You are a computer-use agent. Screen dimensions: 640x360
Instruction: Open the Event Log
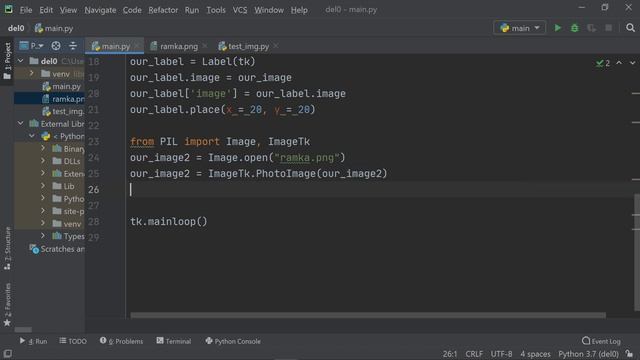(x=601, y=341)
